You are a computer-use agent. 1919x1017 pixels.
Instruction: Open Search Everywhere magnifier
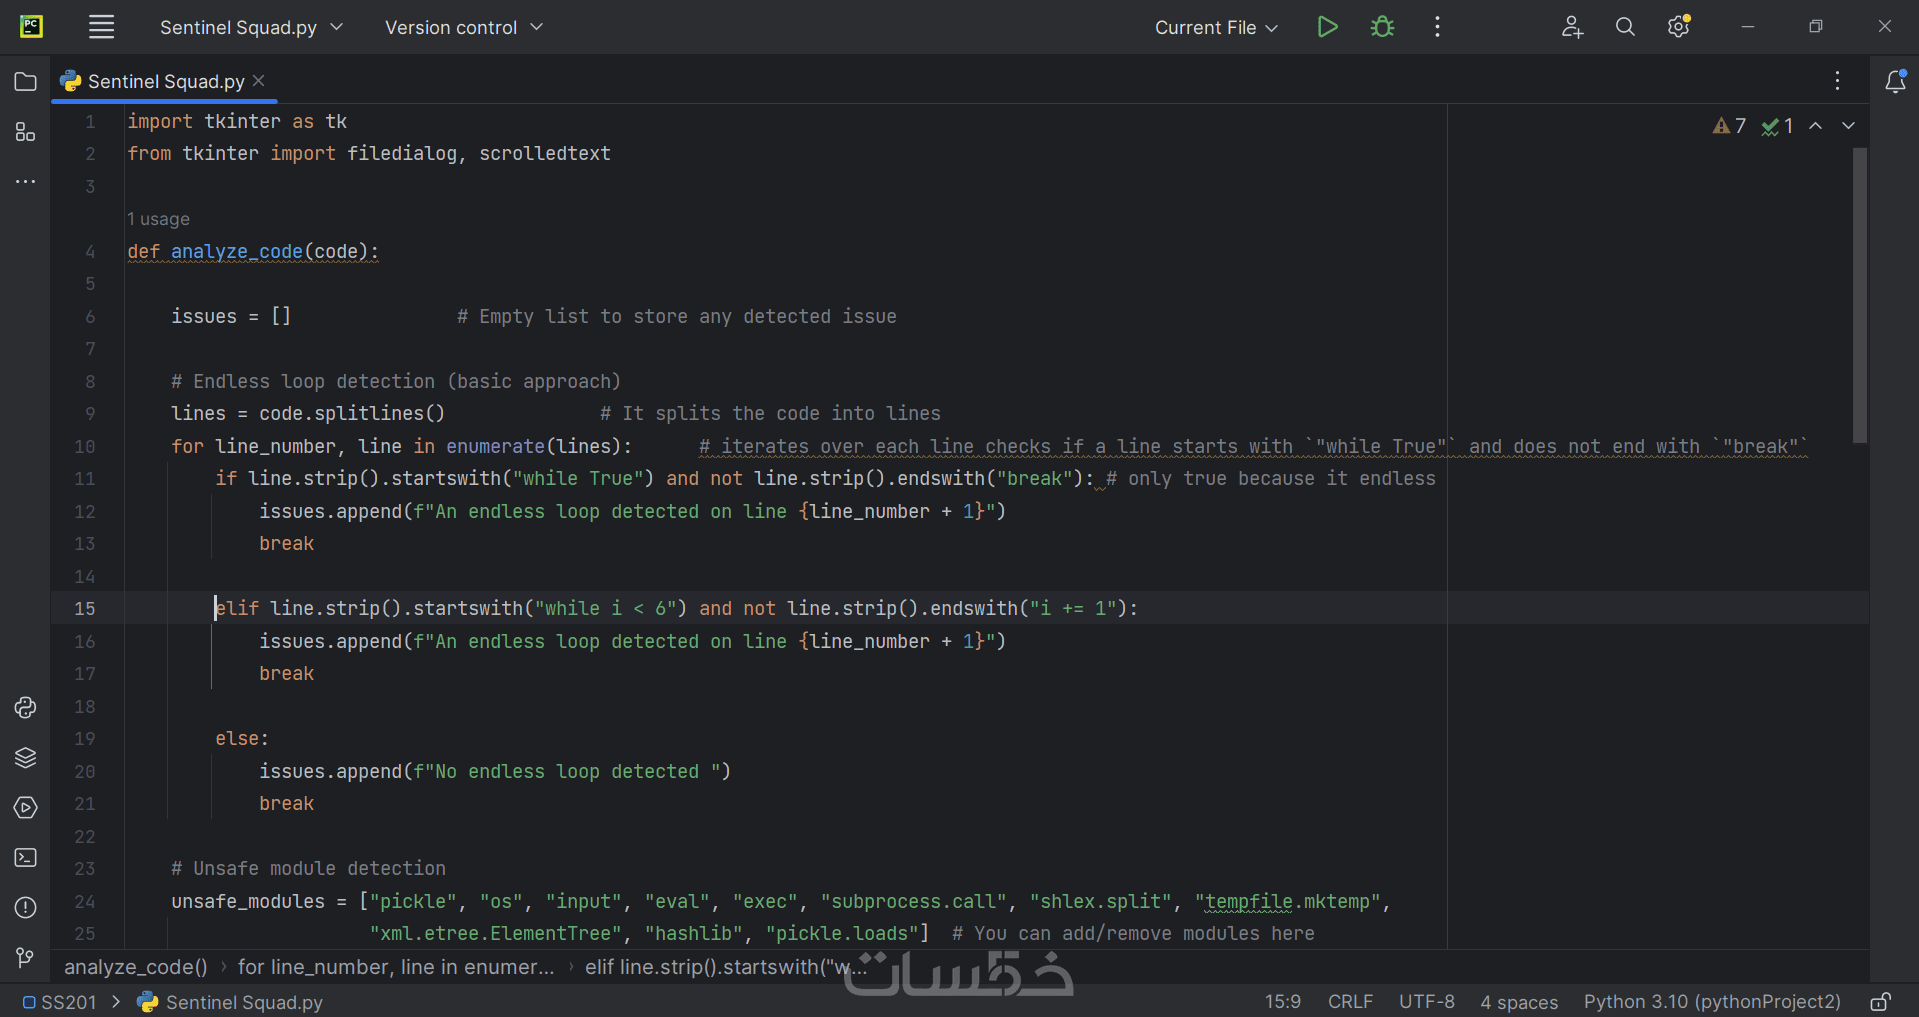click(1625, 27)
